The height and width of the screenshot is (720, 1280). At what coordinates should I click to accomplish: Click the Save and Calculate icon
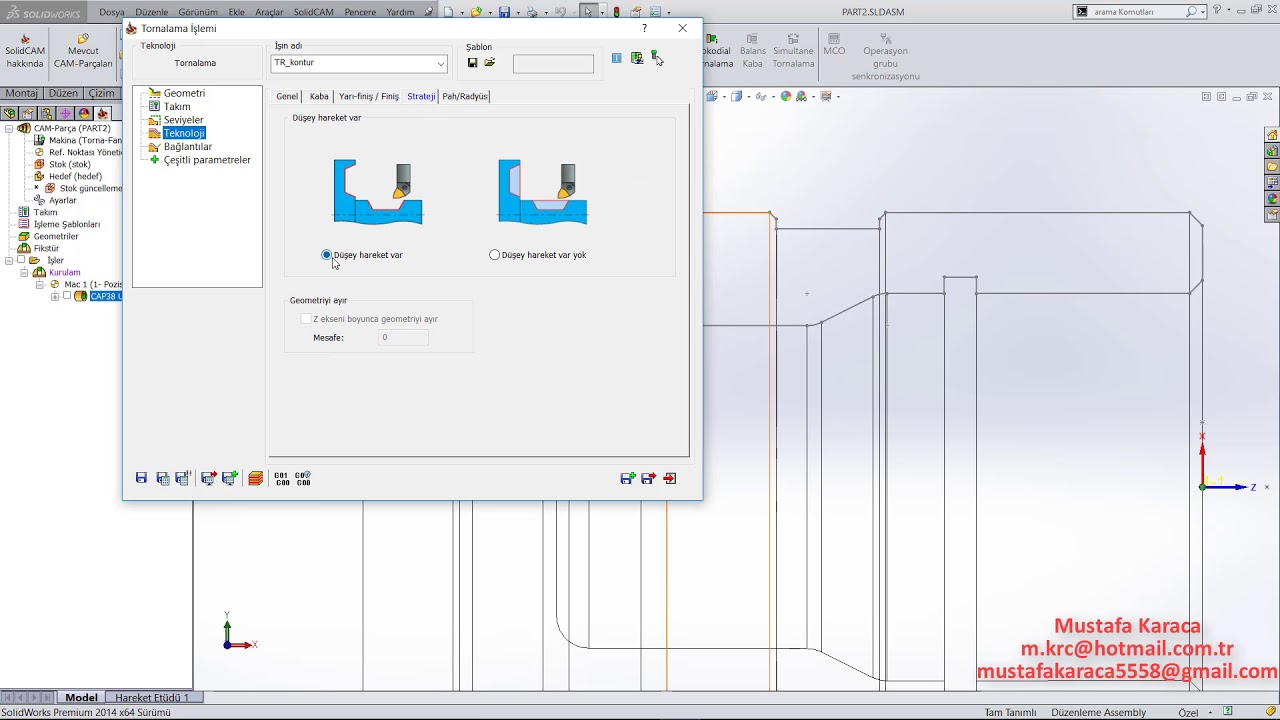tap(162, 479)
